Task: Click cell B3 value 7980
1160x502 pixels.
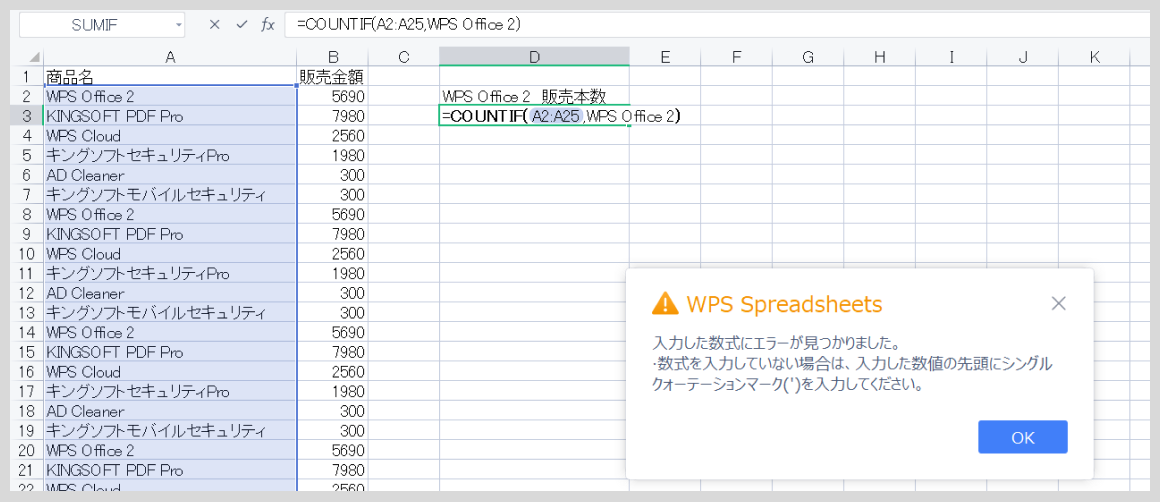Action: coord(332,116)
